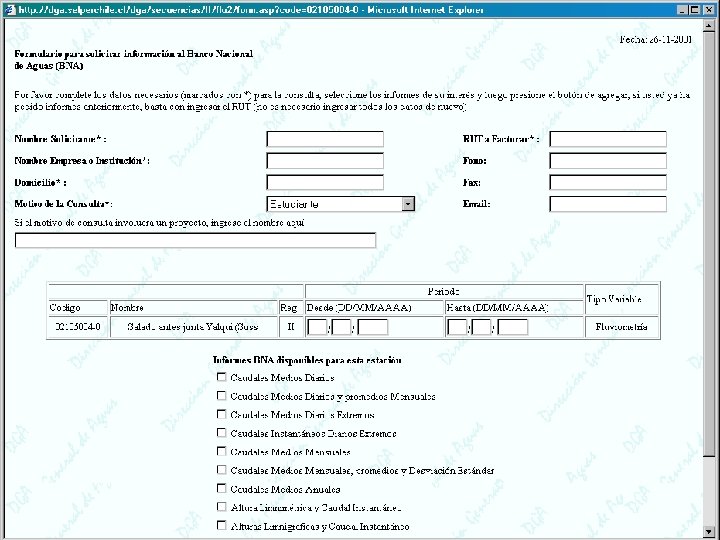Click the Fluviometría variable type cell
Screen dimensions: 720x540
click(x=622, y=327)
